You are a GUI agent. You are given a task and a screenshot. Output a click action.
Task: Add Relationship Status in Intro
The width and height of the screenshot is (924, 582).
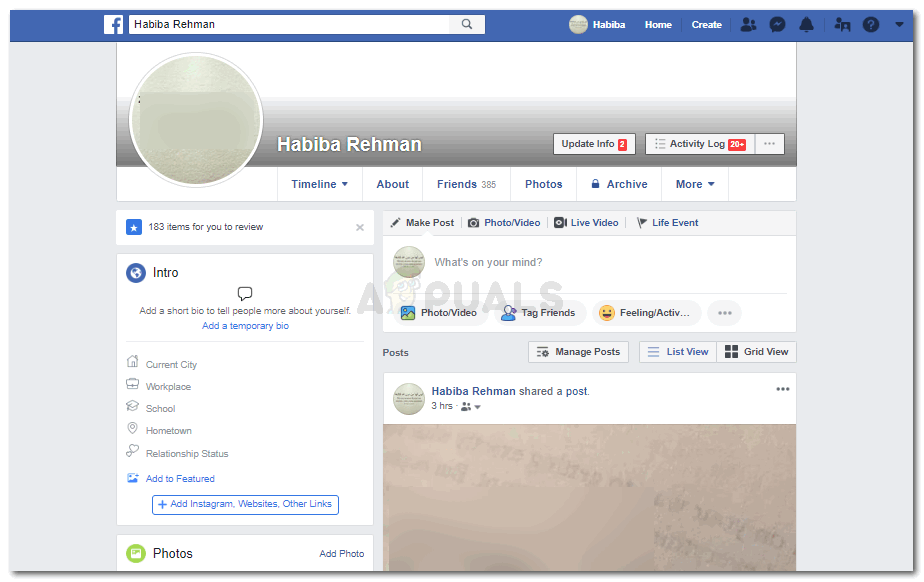tap(187, 453)
